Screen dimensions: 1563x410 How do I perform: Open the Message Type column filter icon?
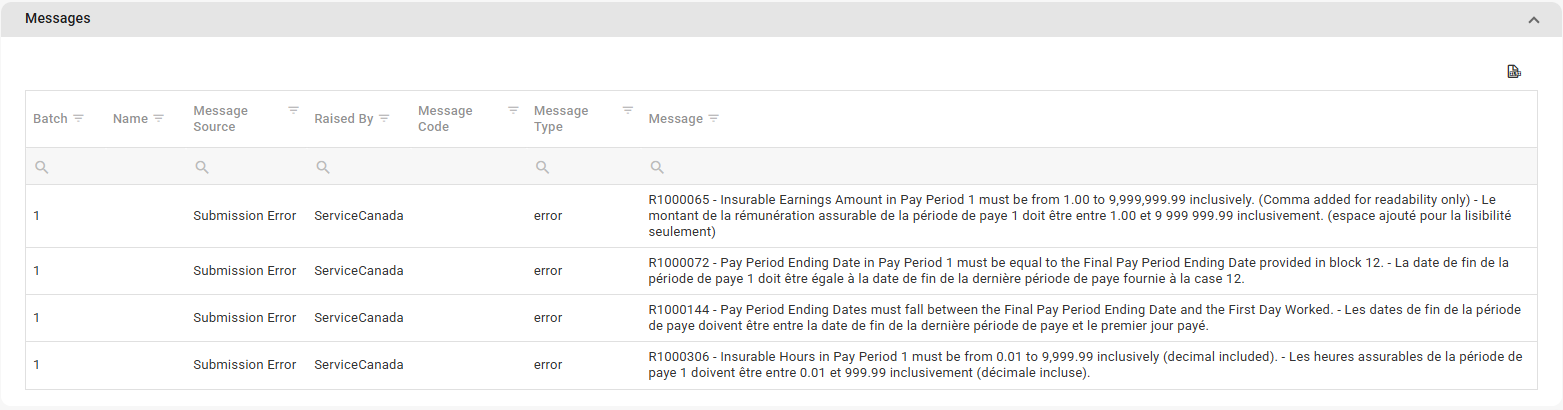[628, 110]
